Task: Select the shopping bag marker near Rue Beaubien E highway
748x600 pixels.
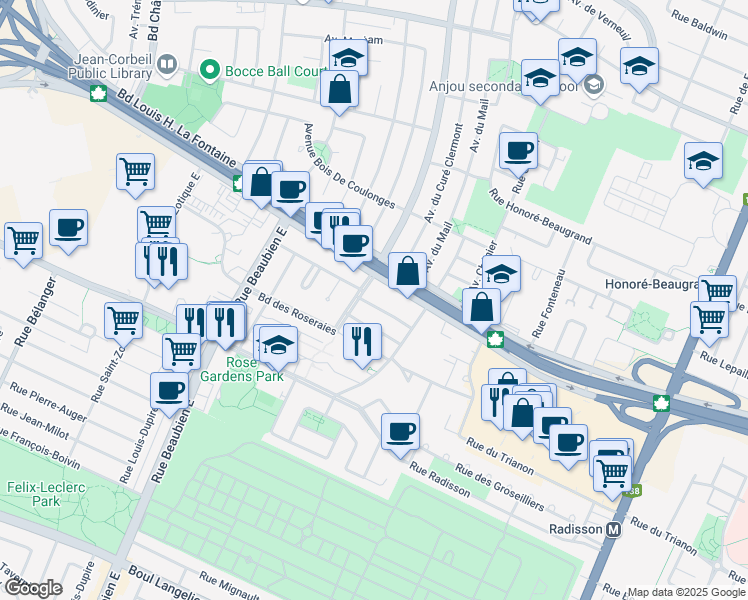Action: click(260, 182)
